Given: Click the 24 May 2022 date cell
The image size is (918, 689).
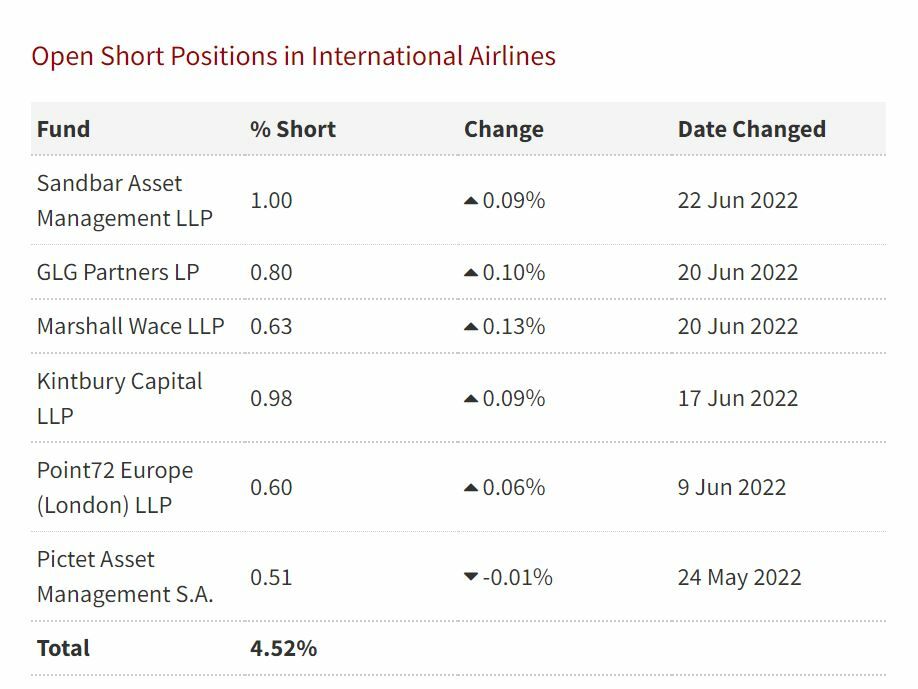Looking at the screenshot, I should click(740, 577).
